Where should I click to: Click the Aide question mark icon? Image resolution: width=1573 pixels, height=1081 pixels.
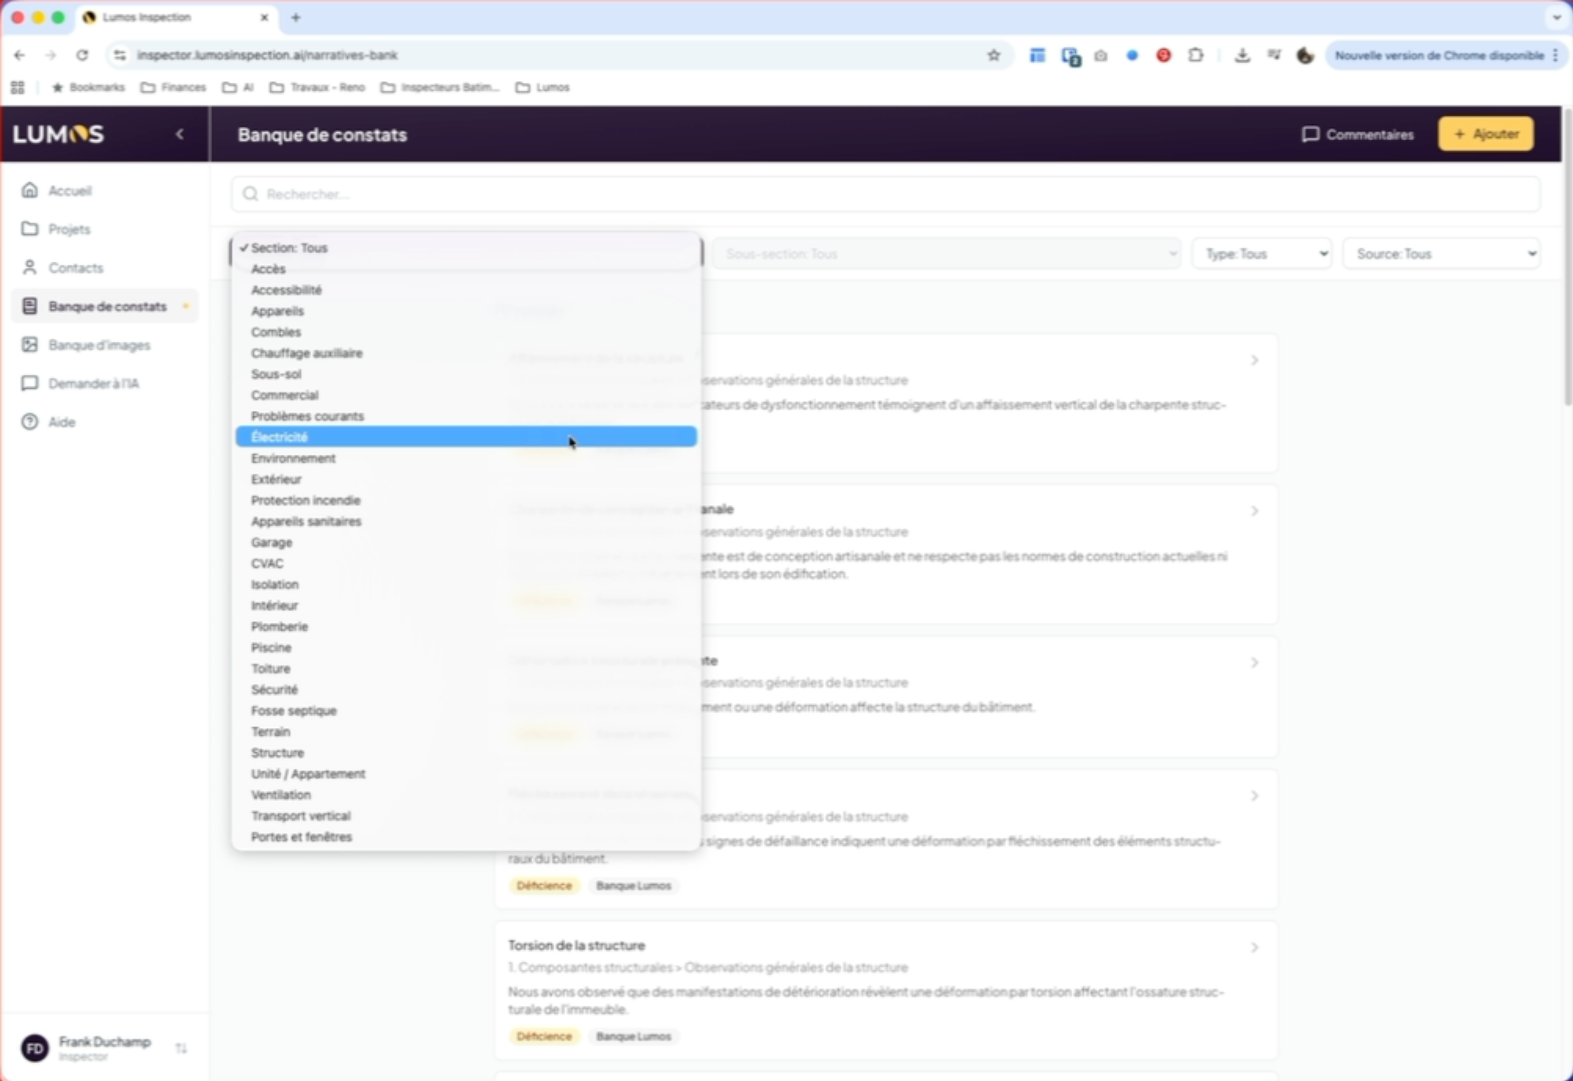click(x=30, y=422)
